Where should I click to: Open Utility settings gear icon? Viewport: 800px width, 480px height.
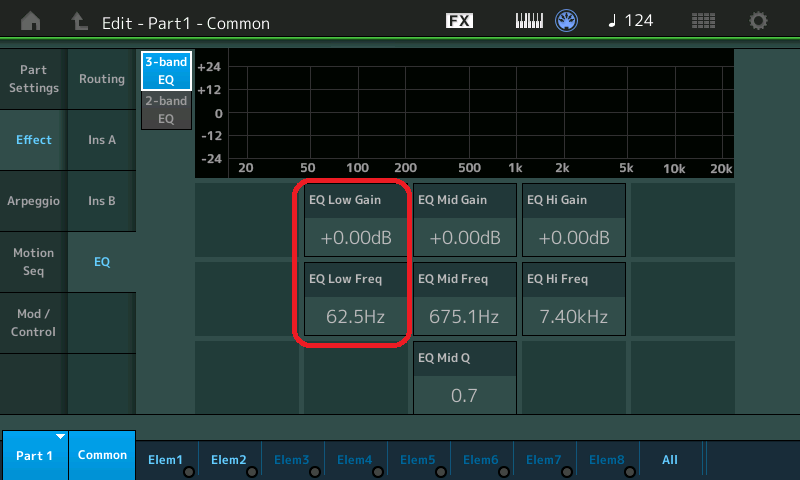pos(758,21)
